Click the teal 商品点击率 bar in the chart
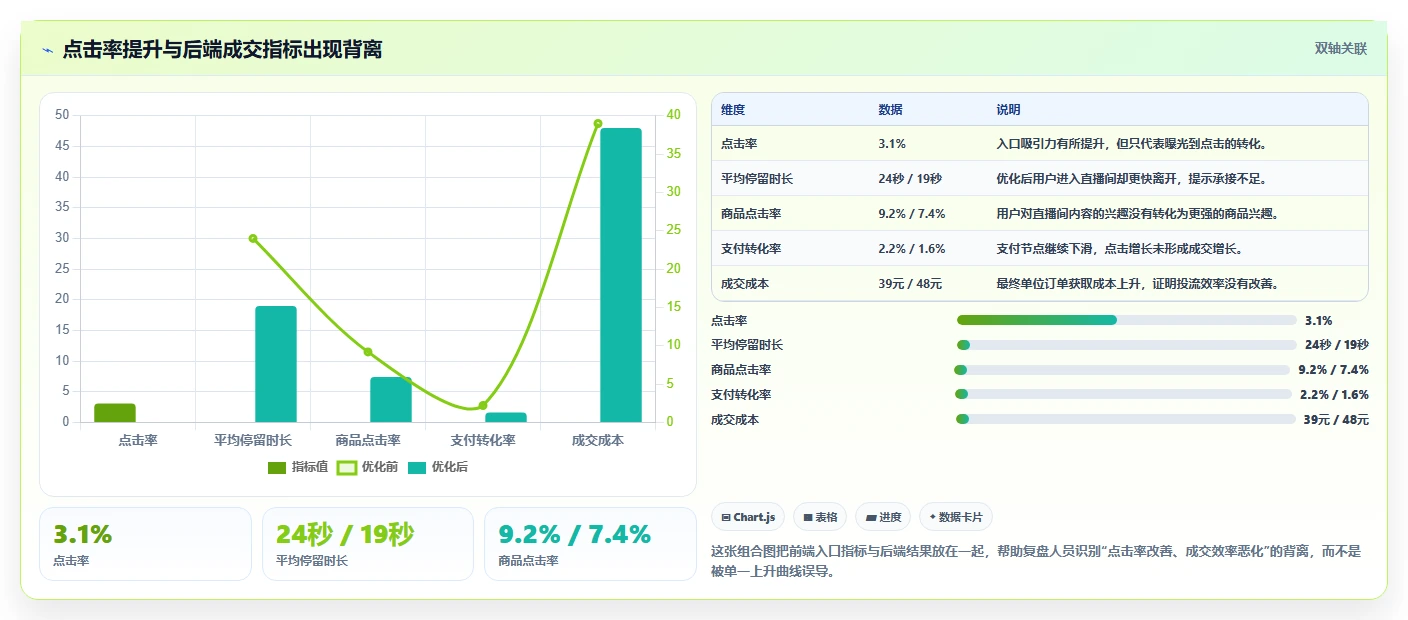The width and height of the screenshot is (1408, 620). (x=391, y=399)
